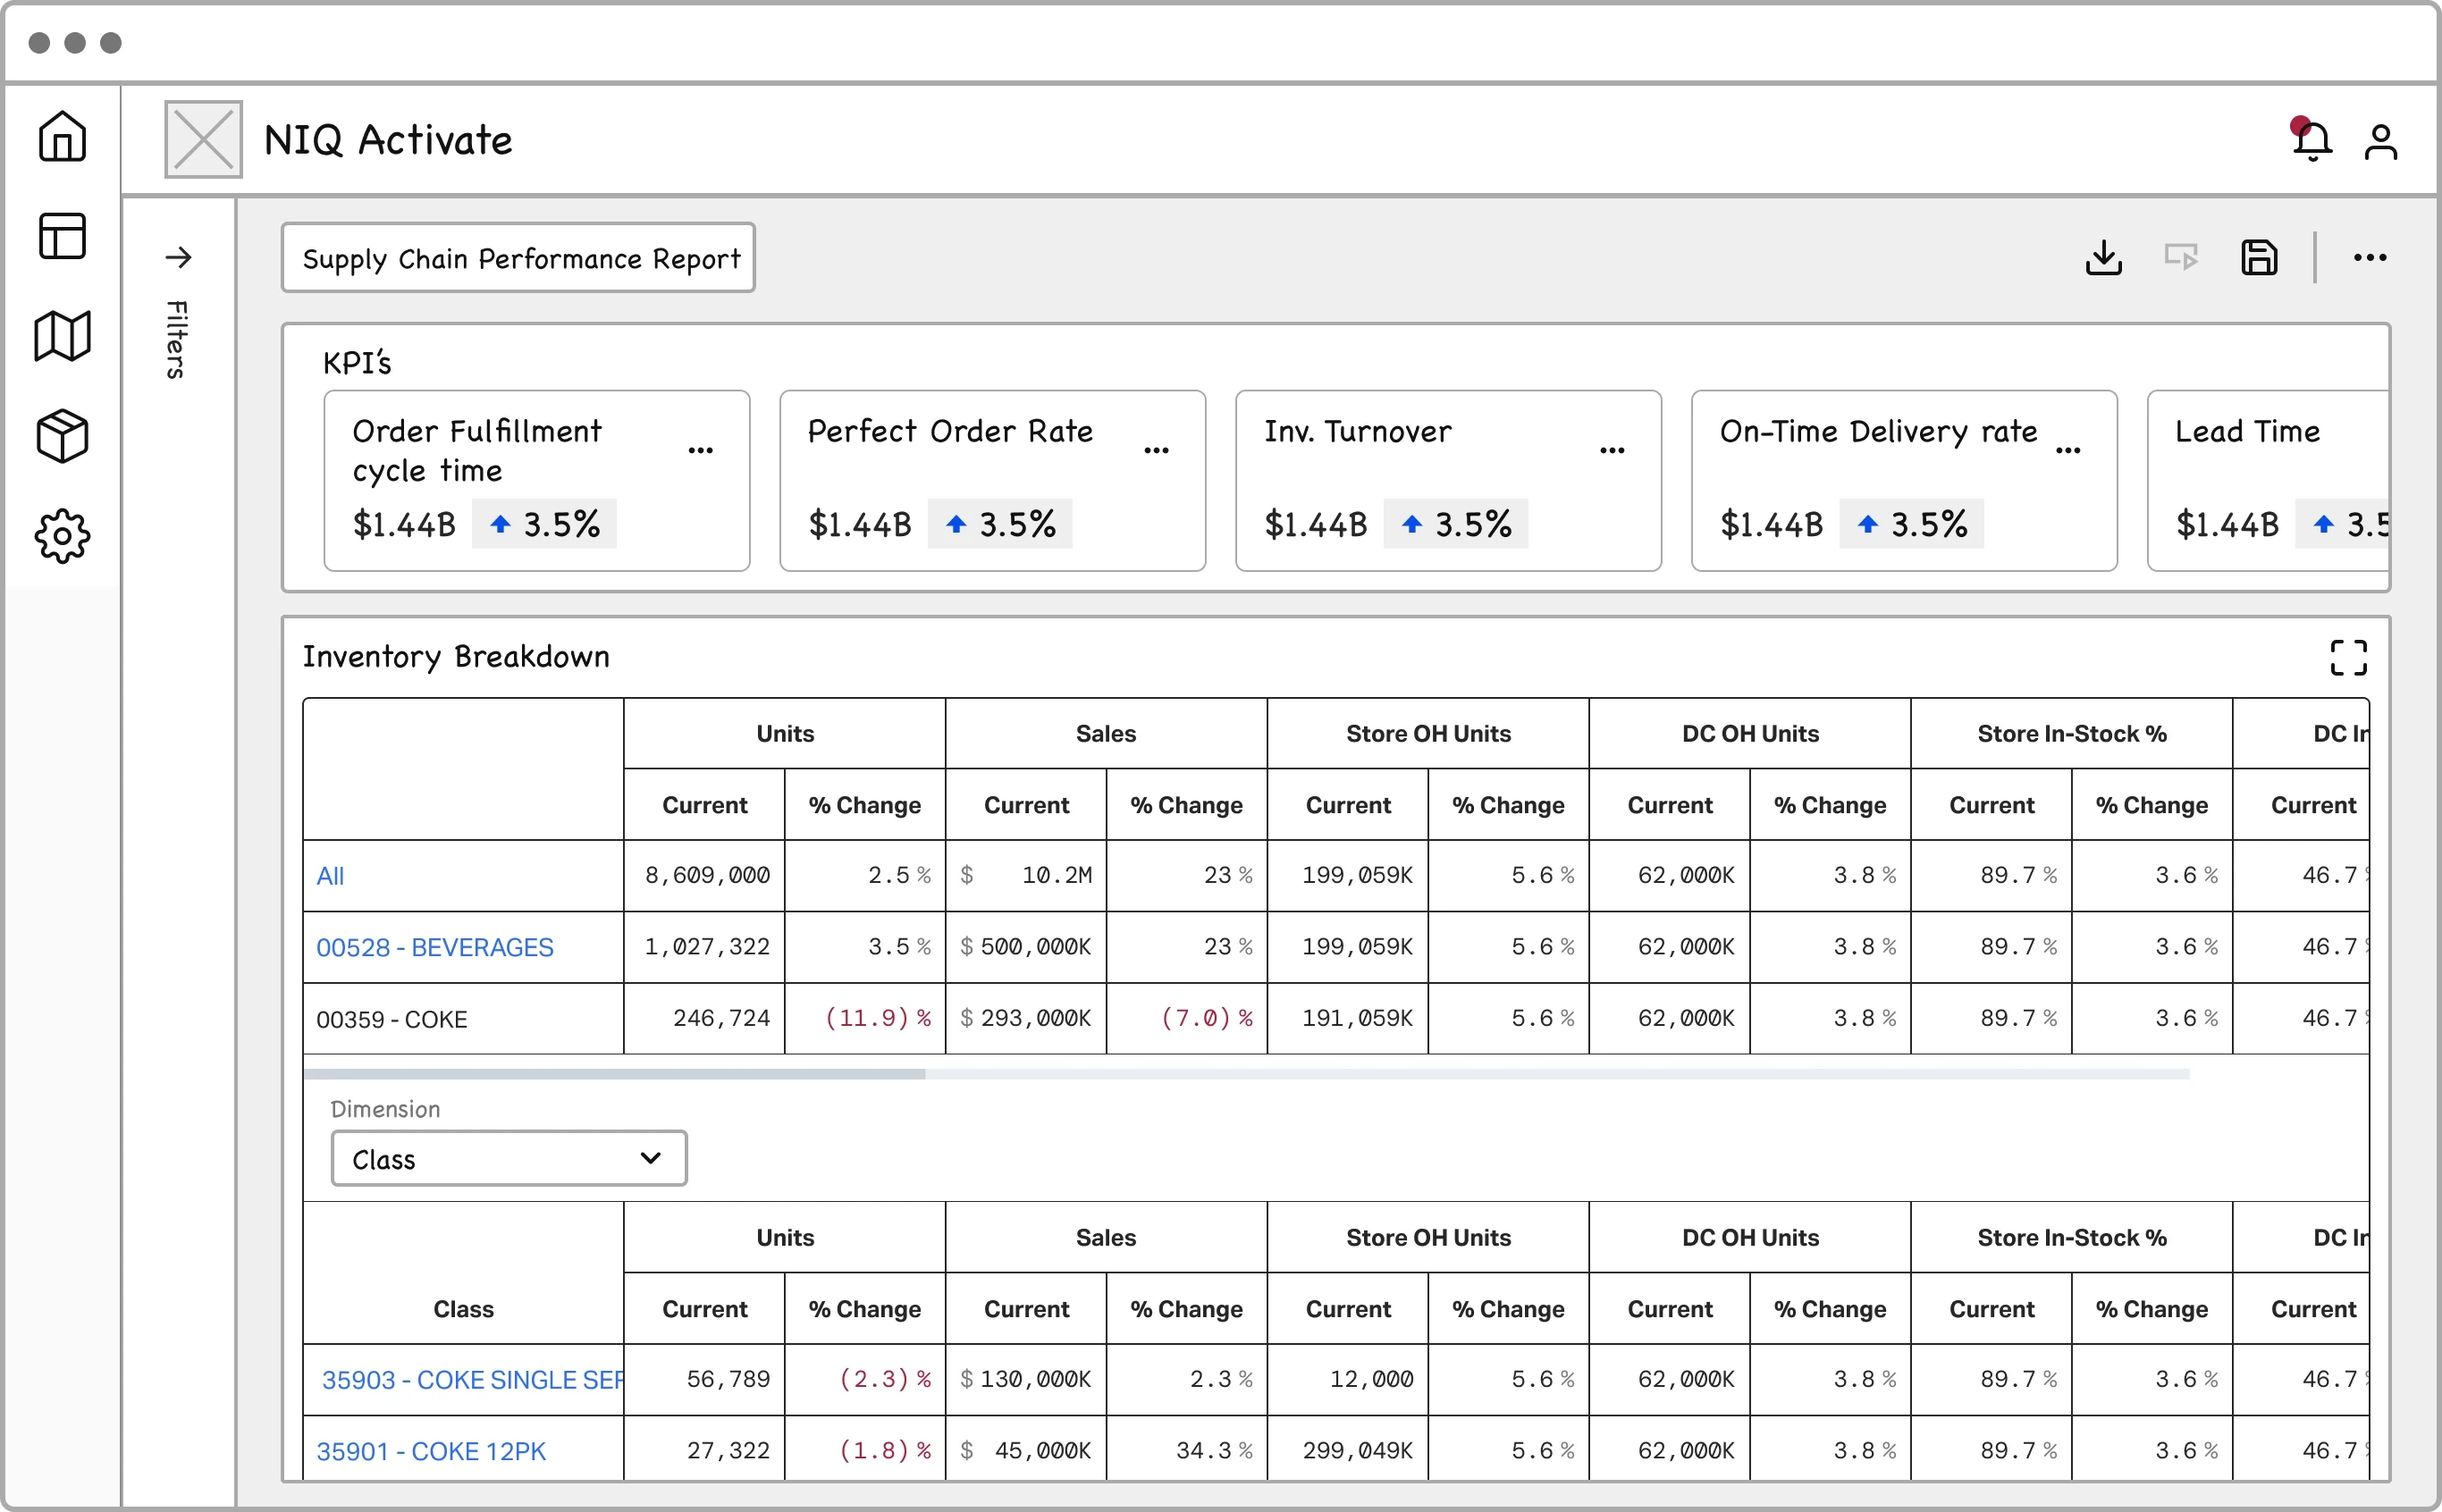This screenshot has height=1512, width=2442.
Task: Click the table horizontal scrollbar
Action: (x=614, y=1074)
